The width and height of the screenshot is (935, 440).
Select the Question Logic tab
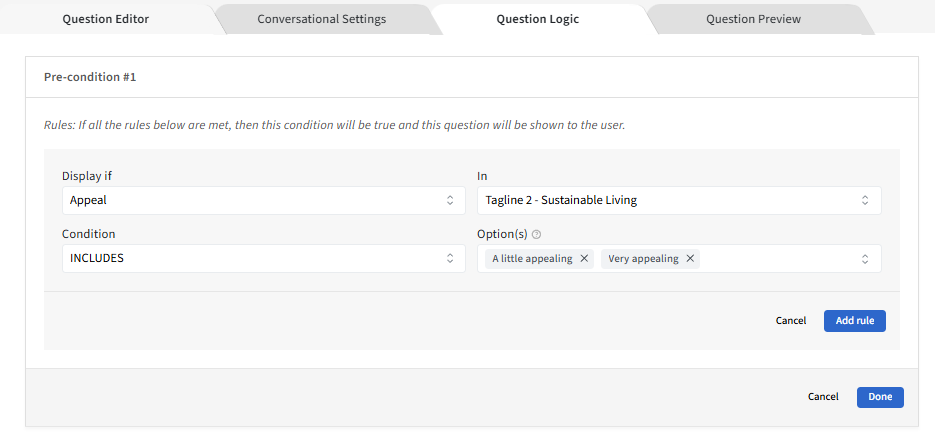tap(537, 19)
